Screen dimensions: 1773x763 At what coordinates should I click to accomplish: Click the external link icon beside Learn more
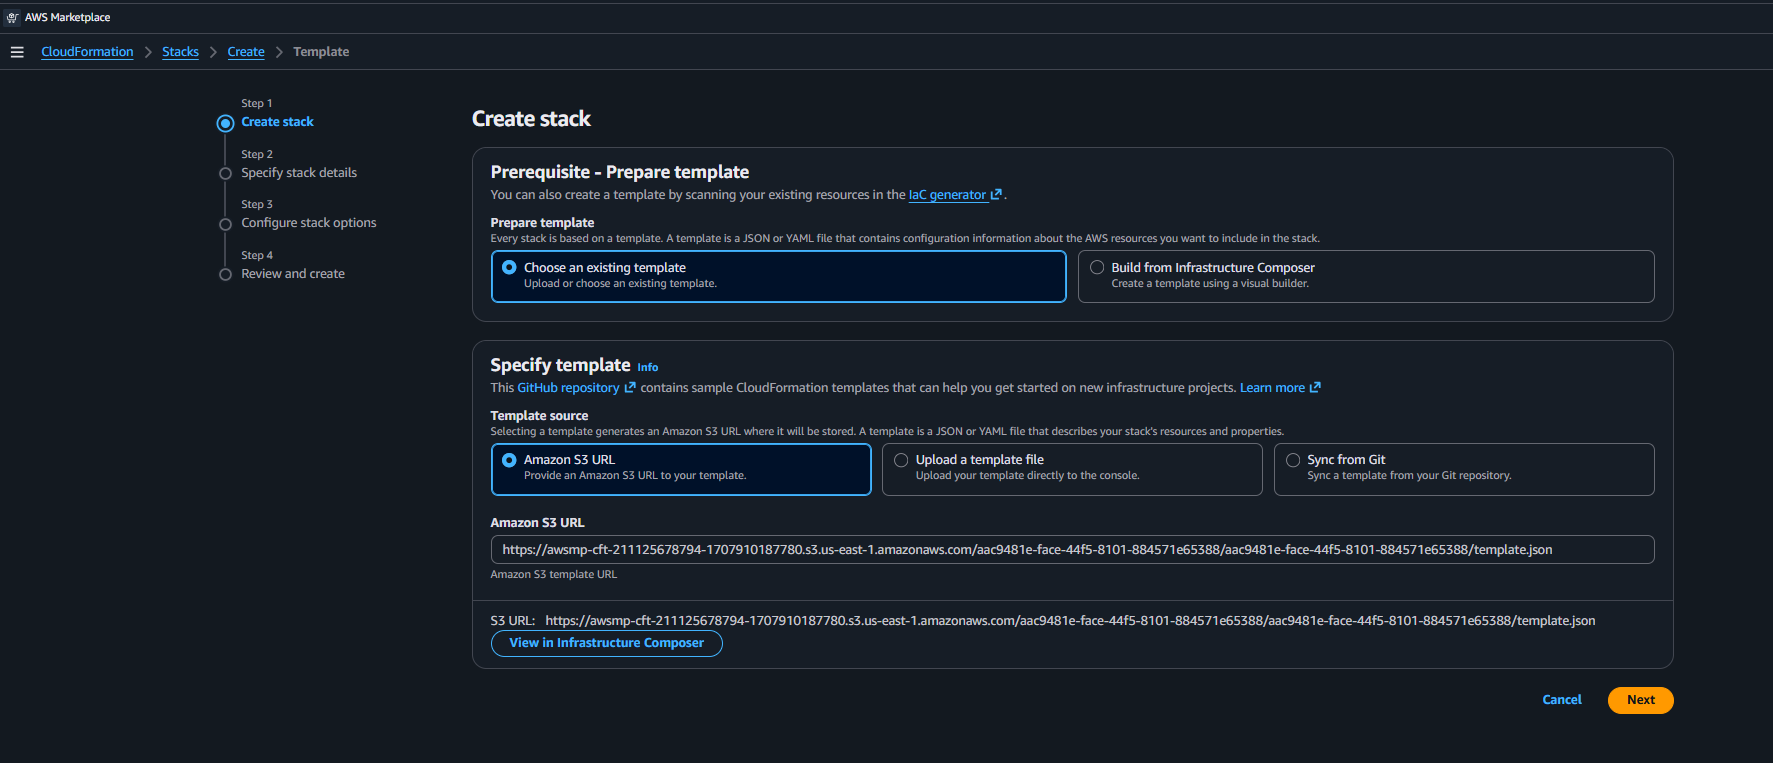pos(1315,388)
